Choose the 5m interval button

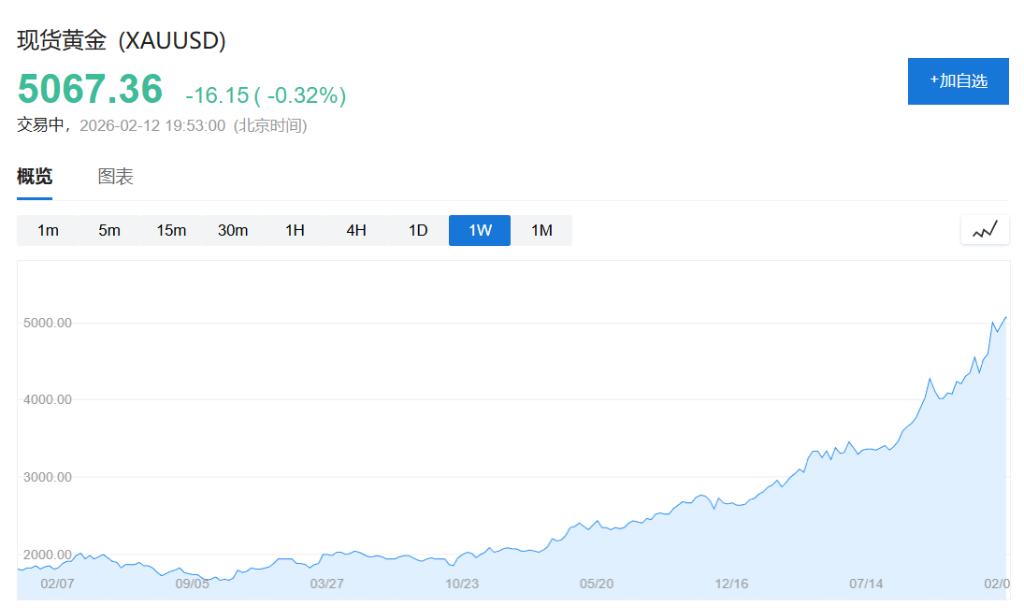(x=109, y=230)
